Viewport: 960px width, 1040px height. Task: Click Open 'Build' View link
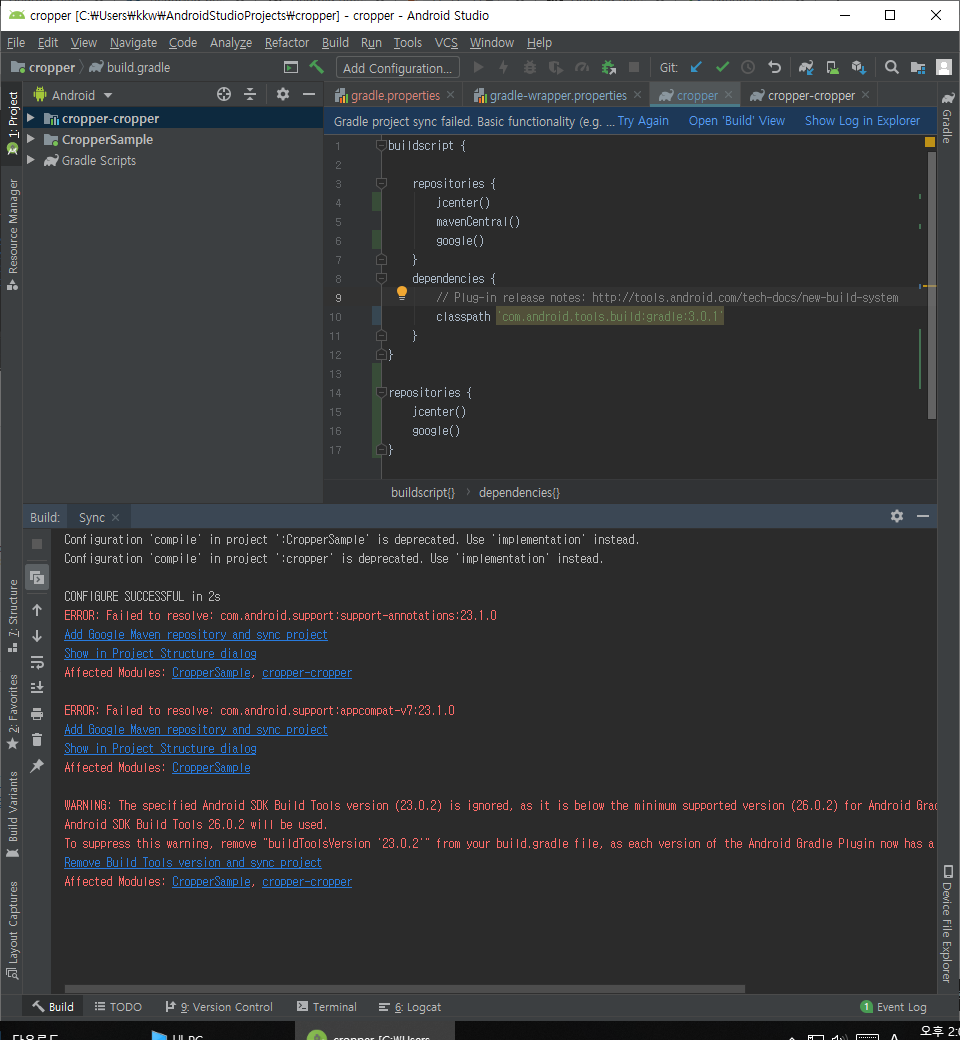(736, 121)
